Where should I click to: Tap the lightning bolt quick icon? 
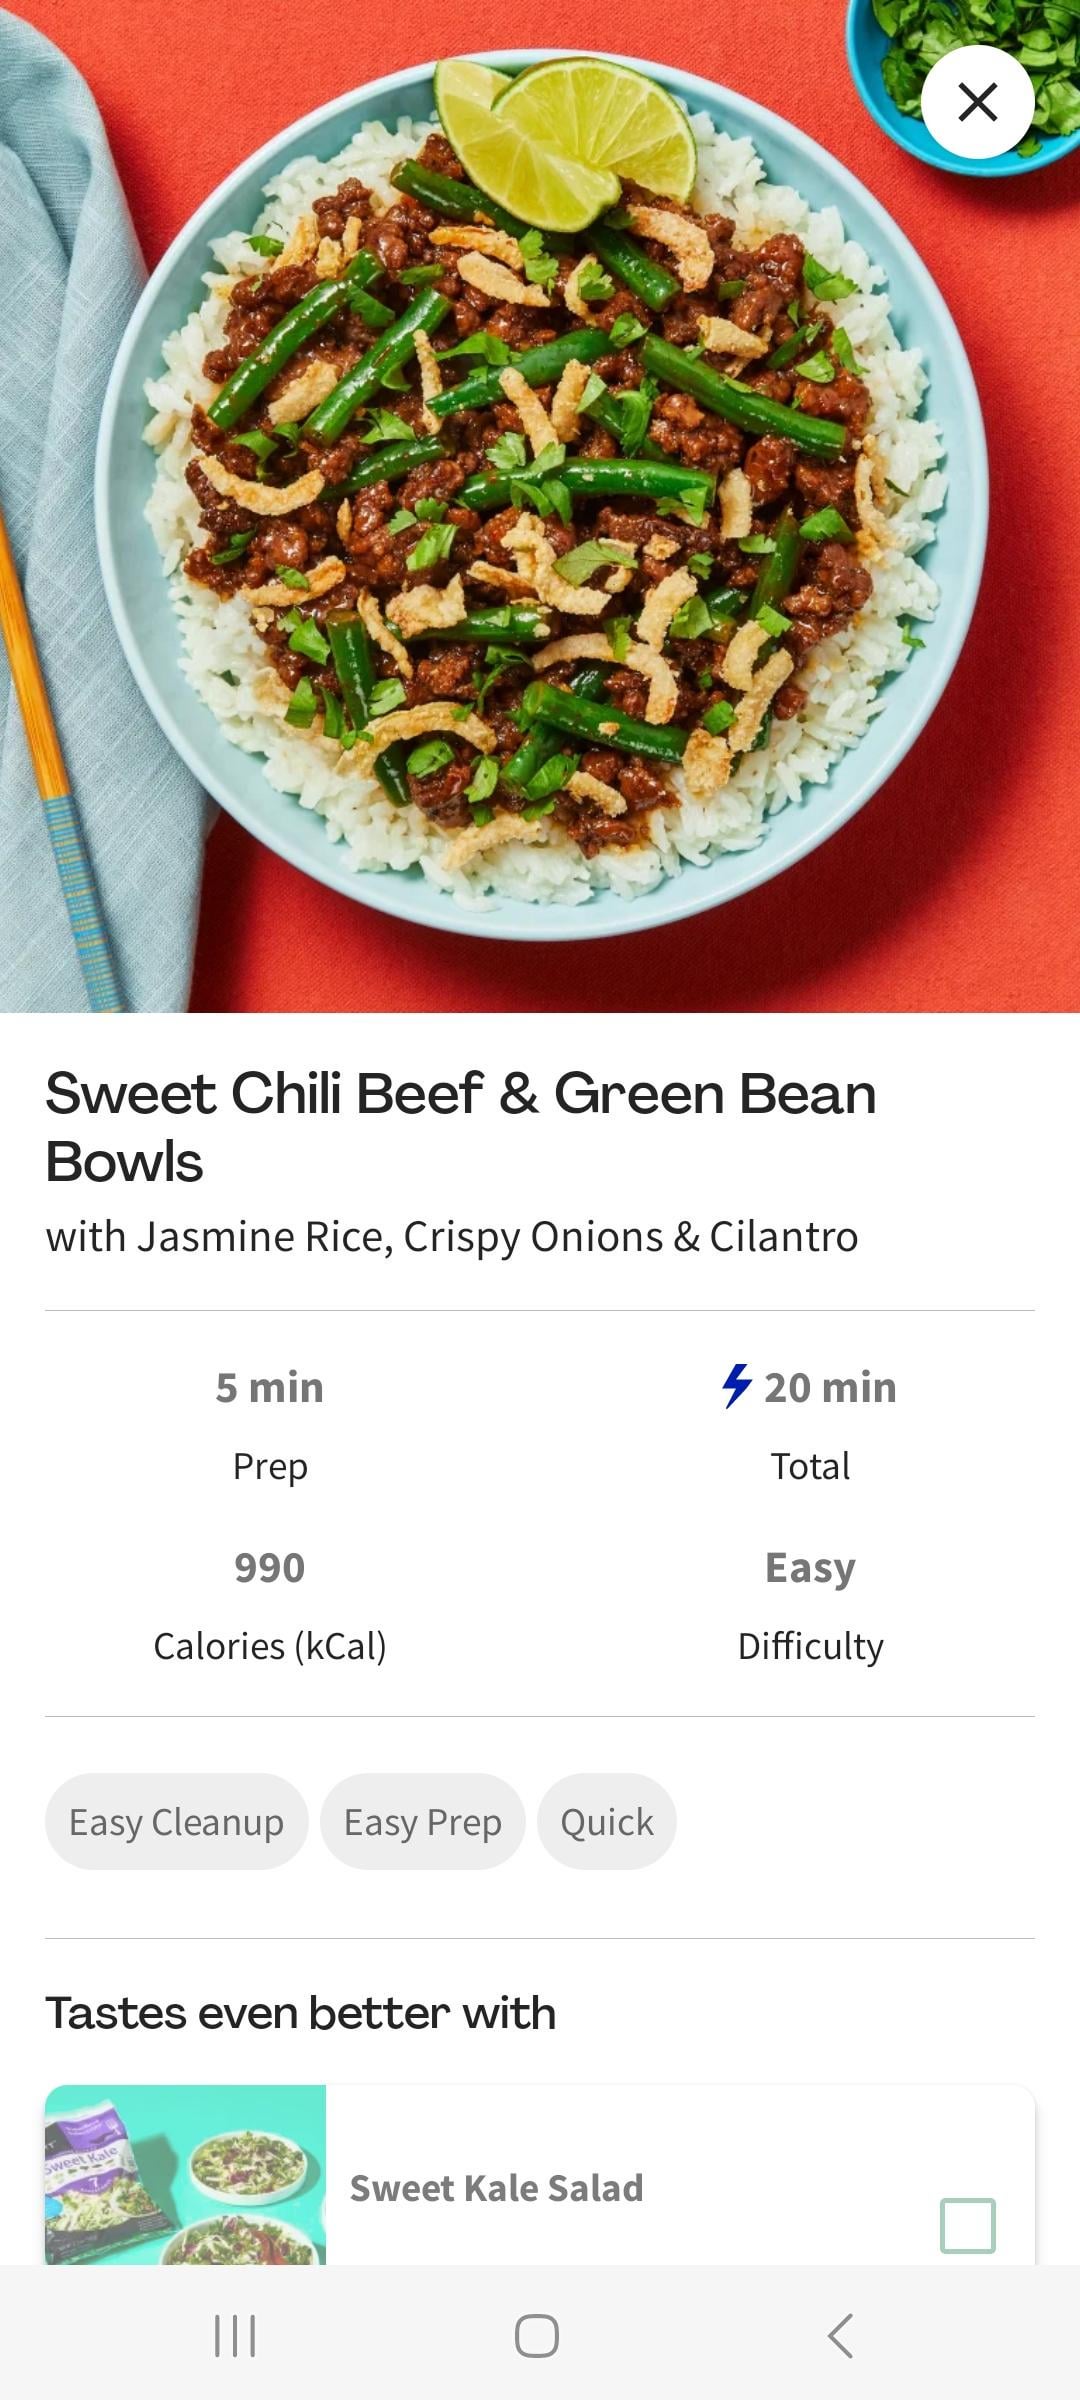[736, 1386]
